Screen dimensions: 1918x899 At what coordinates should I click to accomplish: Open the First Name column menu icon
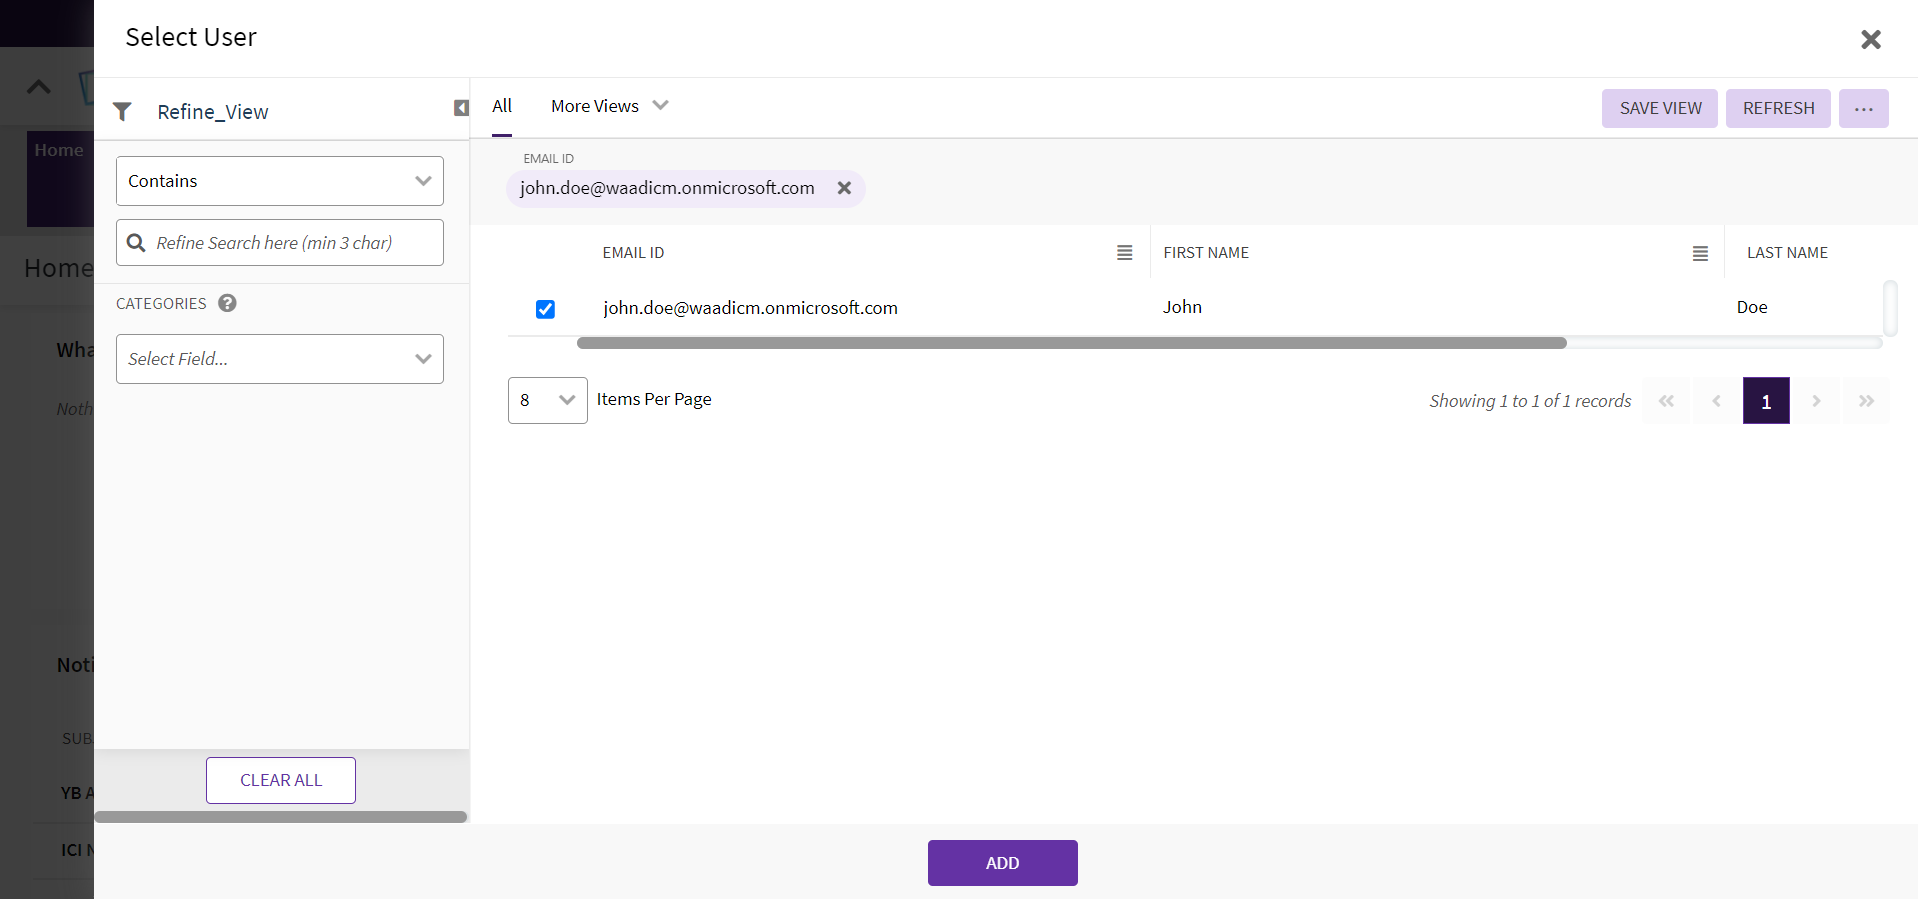coord(1699,254)
